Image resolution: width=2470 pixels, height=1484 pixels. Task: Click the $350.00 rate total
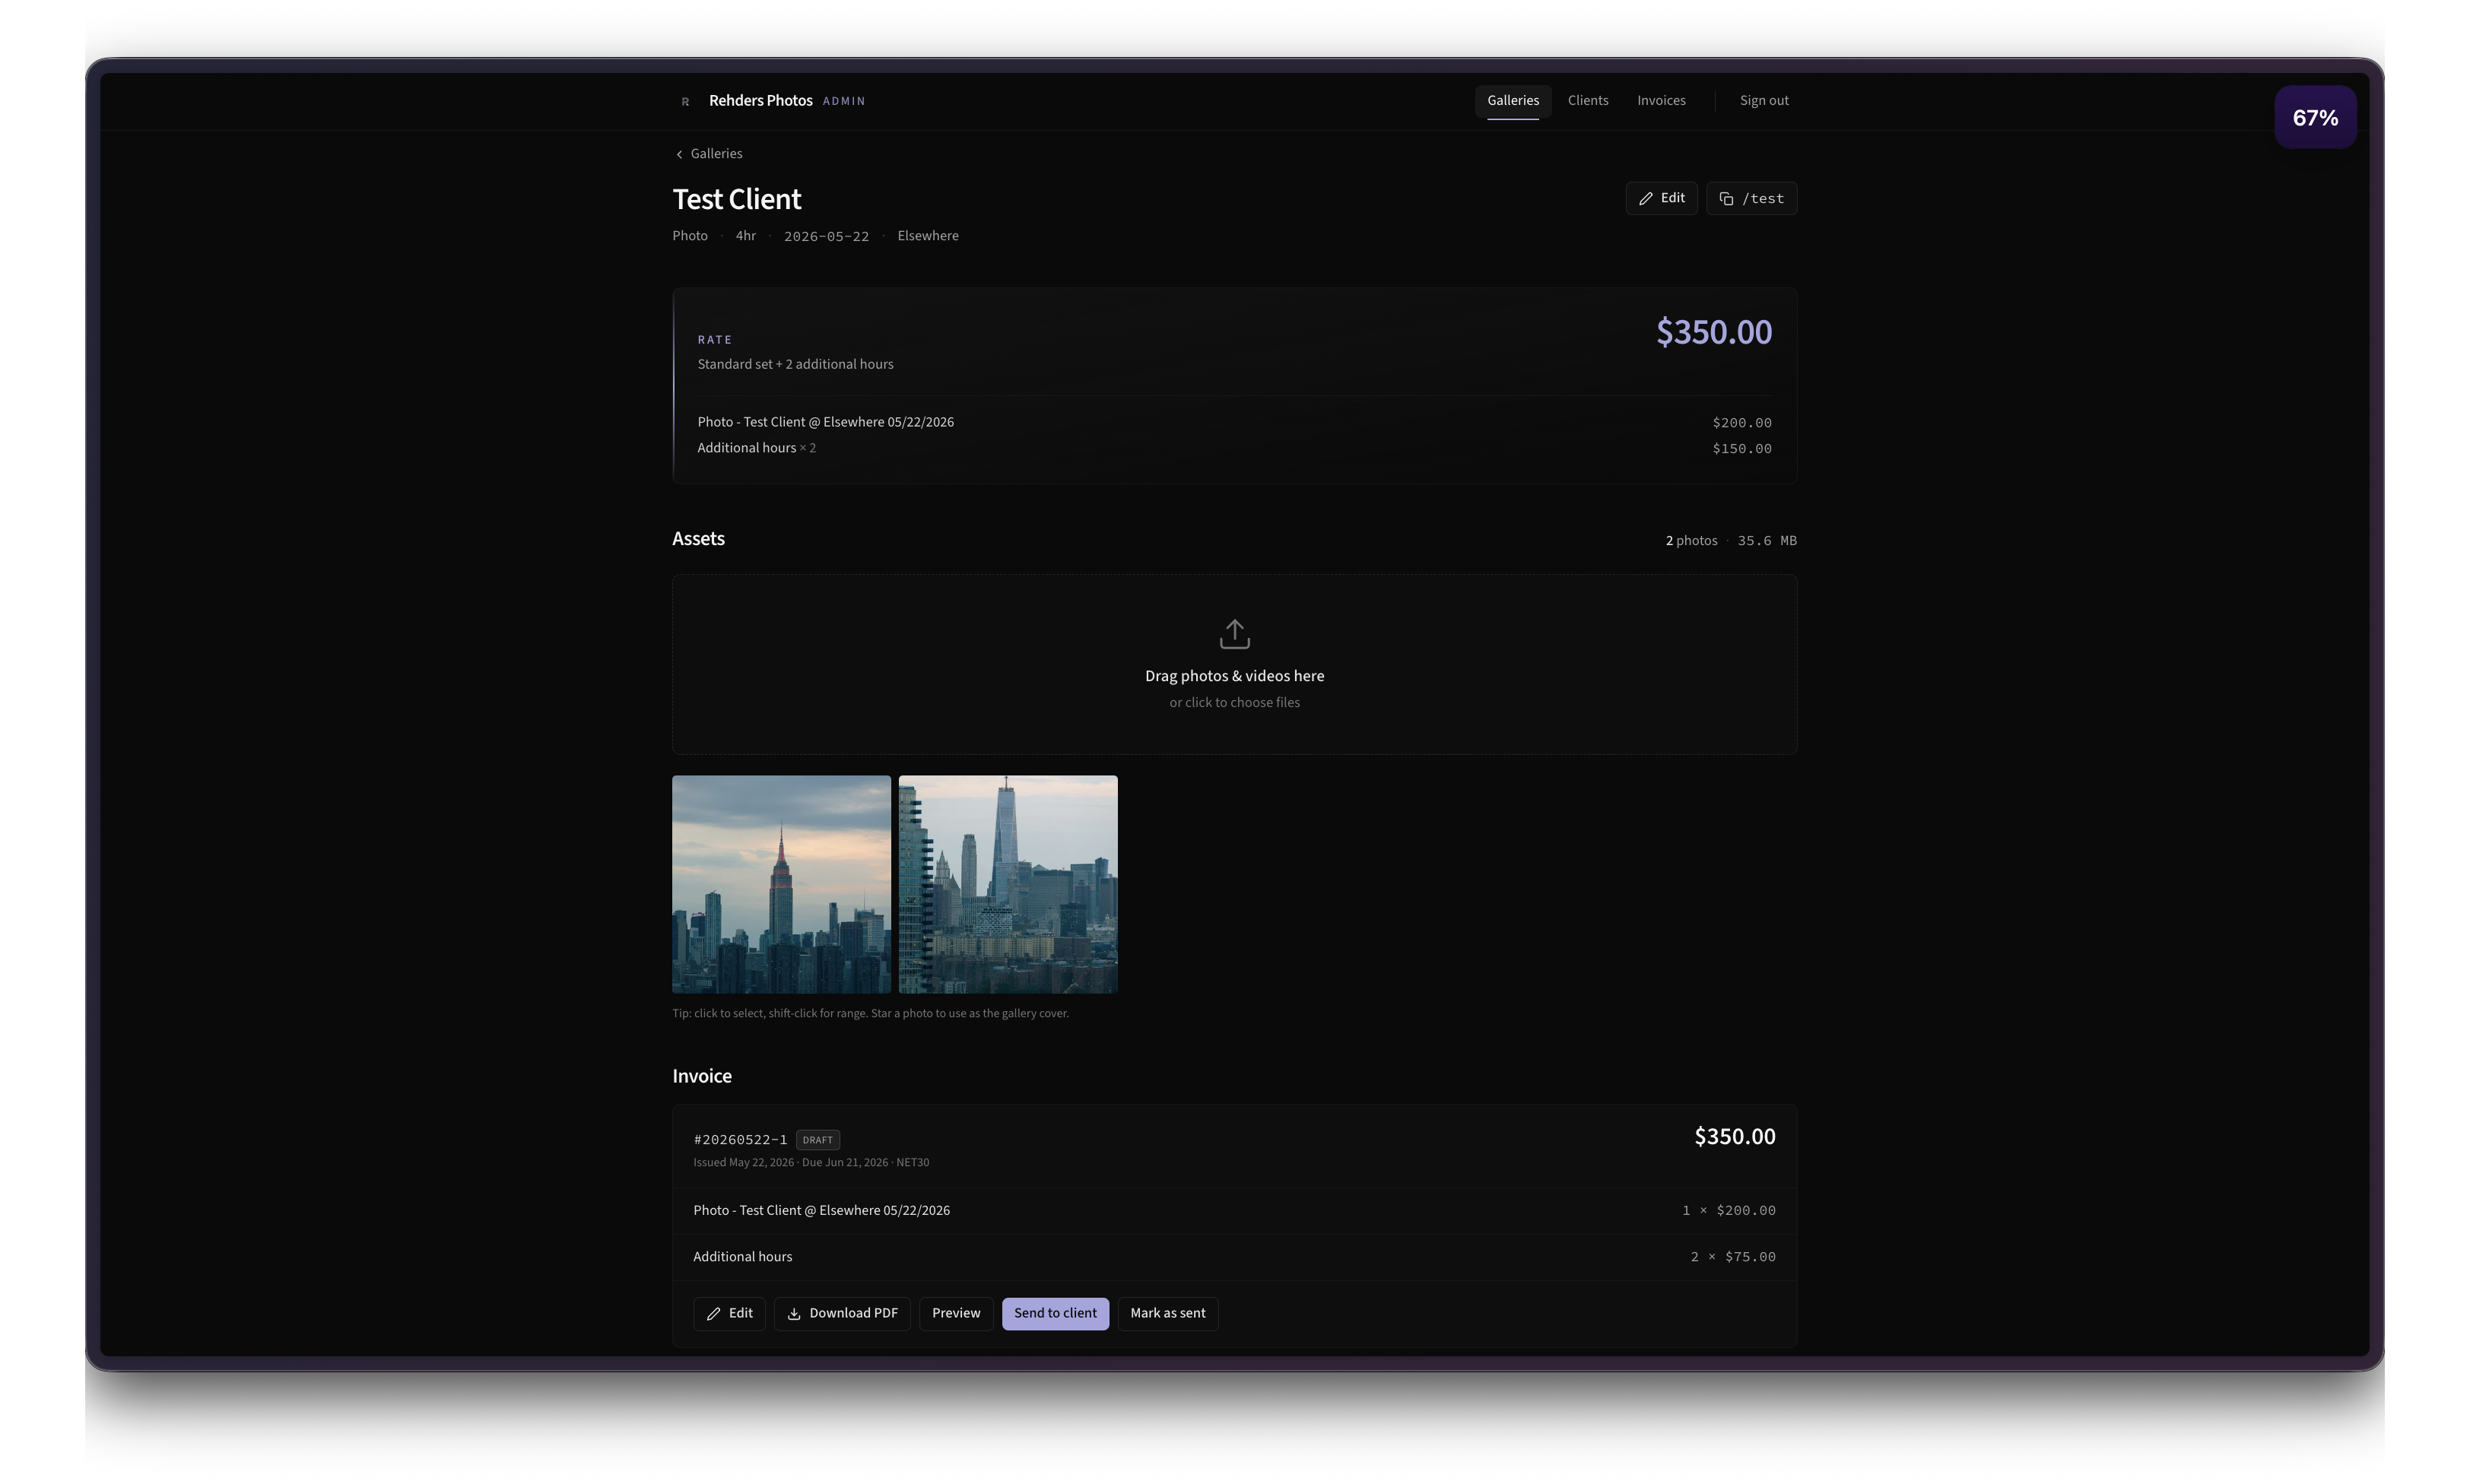click(x=1713, y=332)
